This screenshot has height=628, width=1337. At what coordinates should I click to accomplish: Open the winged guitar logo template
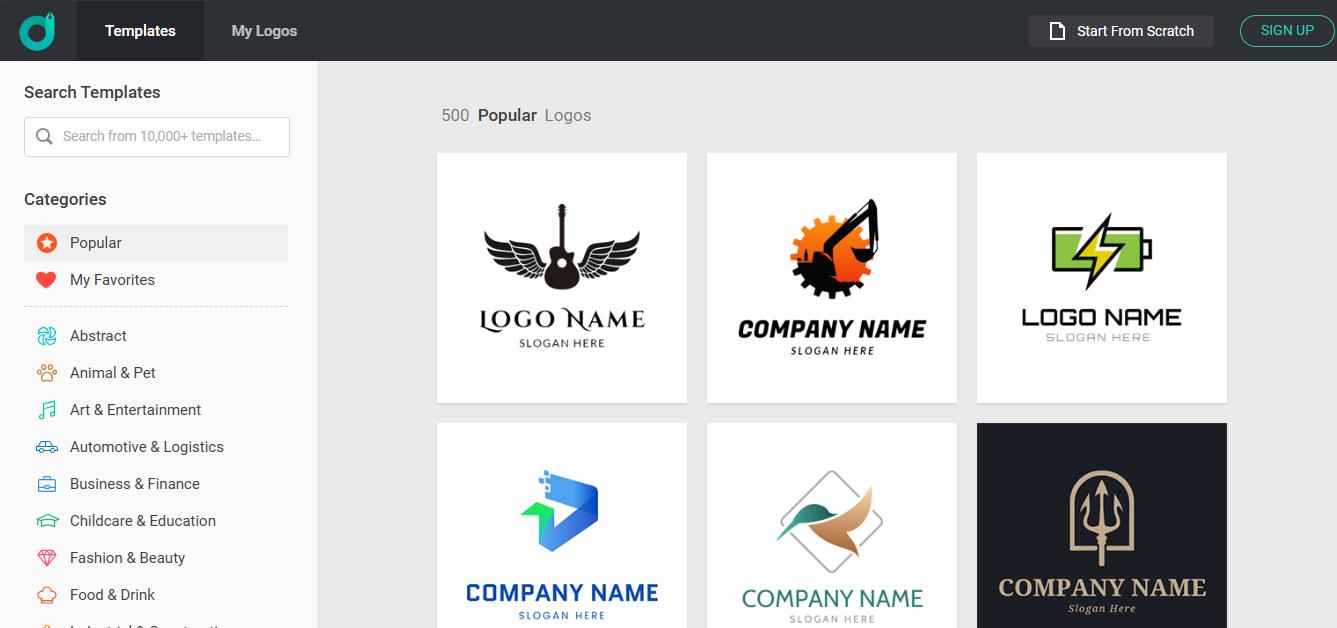tap(562, 278)
